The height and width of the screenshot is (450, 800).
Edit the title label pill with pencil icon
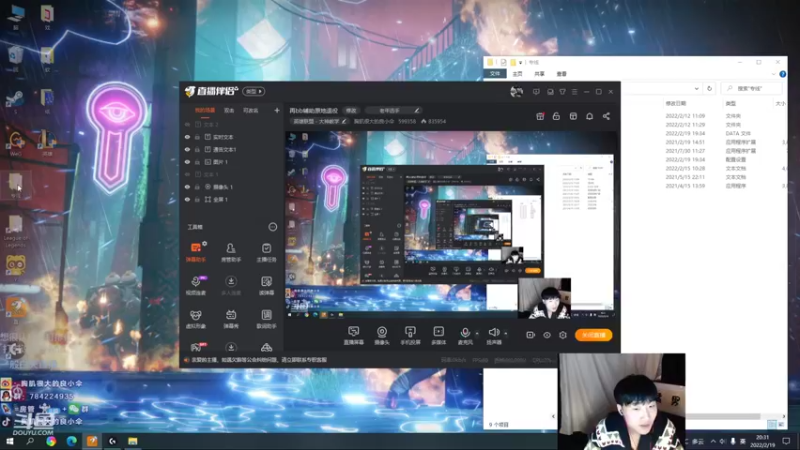[395, 111]
